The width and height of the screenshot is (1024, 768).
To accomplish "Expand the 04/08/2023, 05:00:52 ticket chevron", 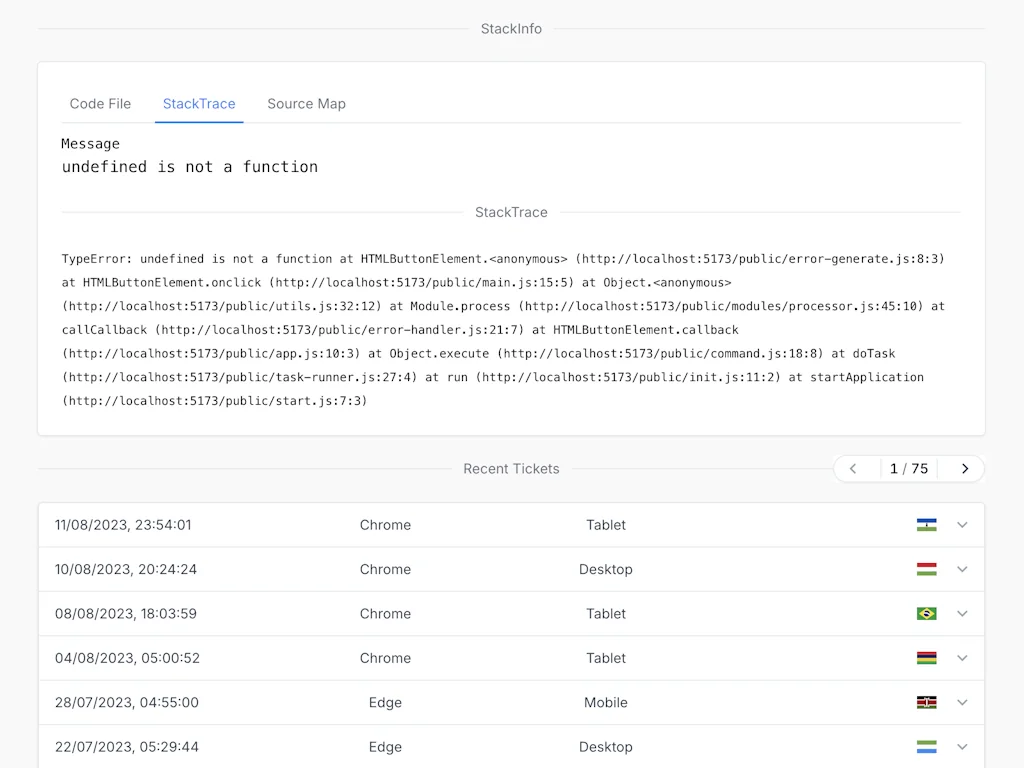I will click(x=962, y=658).
